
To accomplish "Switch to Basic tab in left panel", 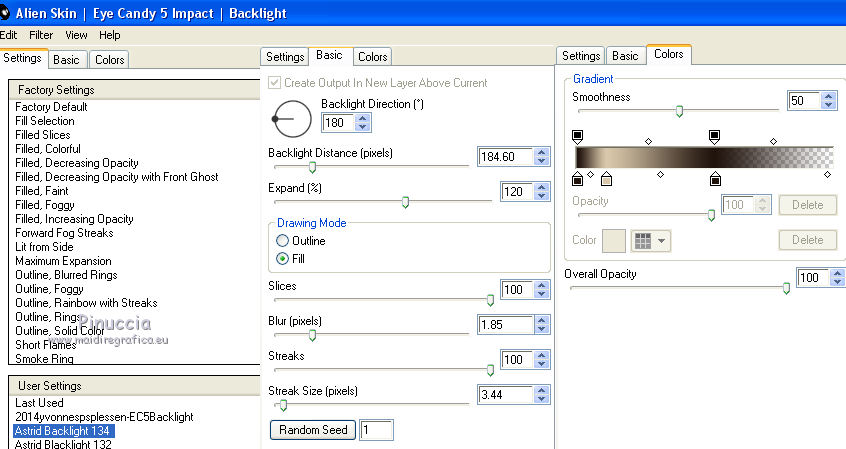I will coord(66,59).
